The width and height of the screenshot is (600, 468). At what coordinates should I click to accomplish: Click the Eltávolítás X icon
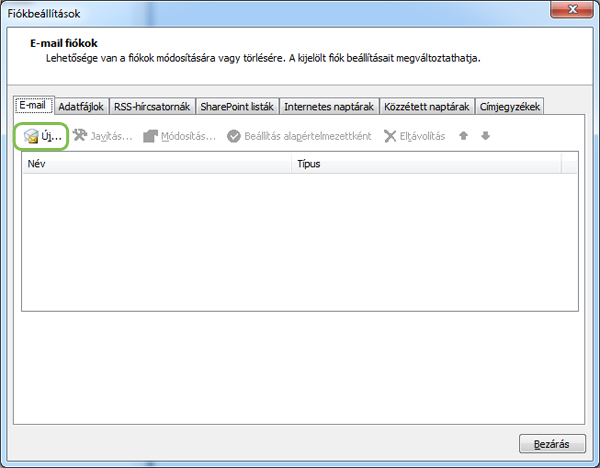point(390,136)
